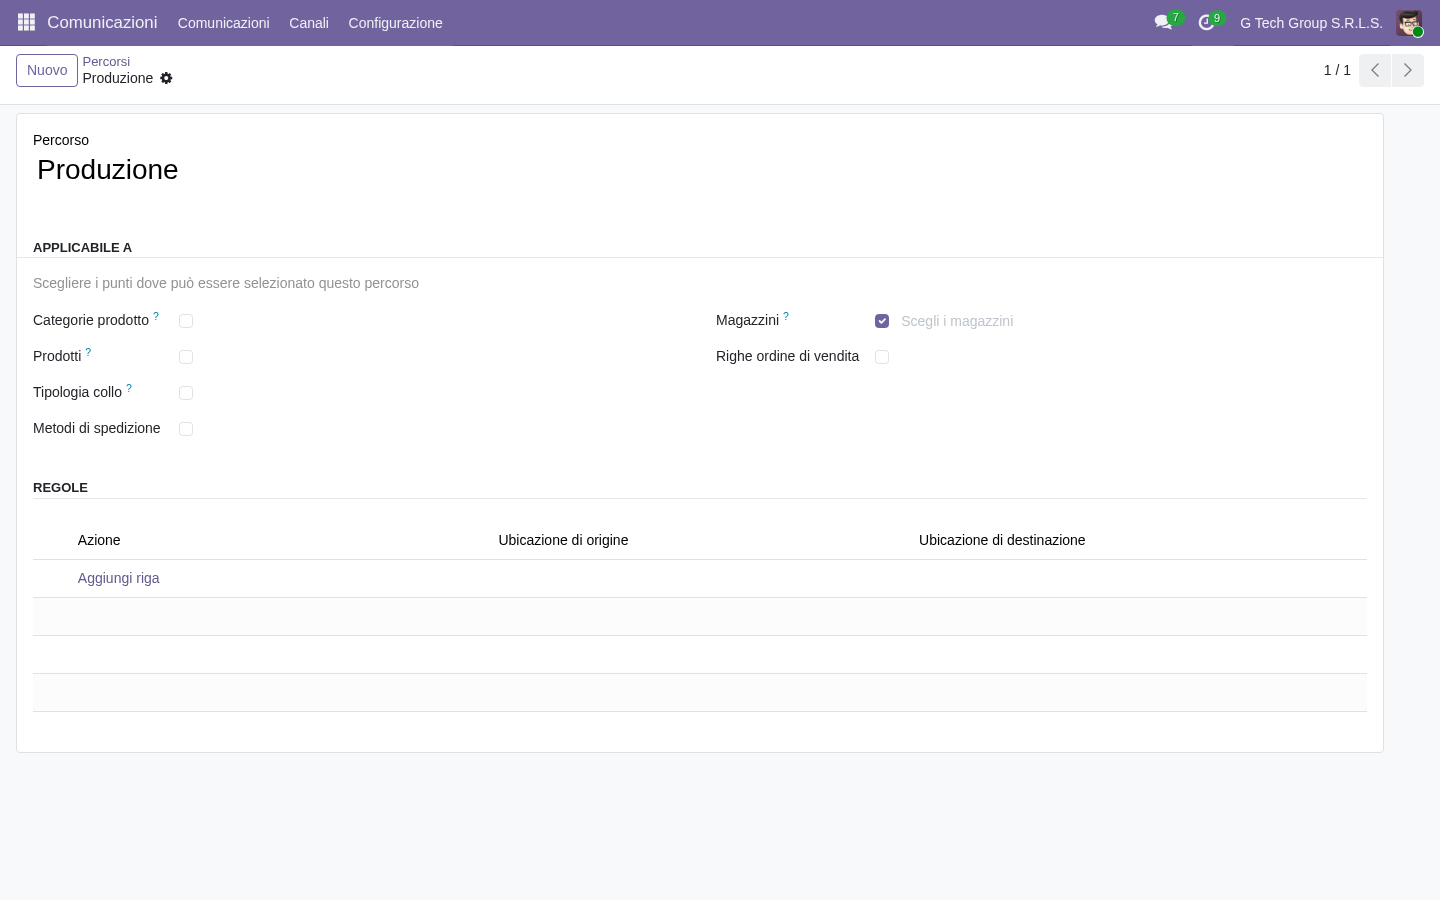Click the Metodi di spedizione label
Image resolution: width=1440 pixels, height=900 pixels.
[97, 428]
